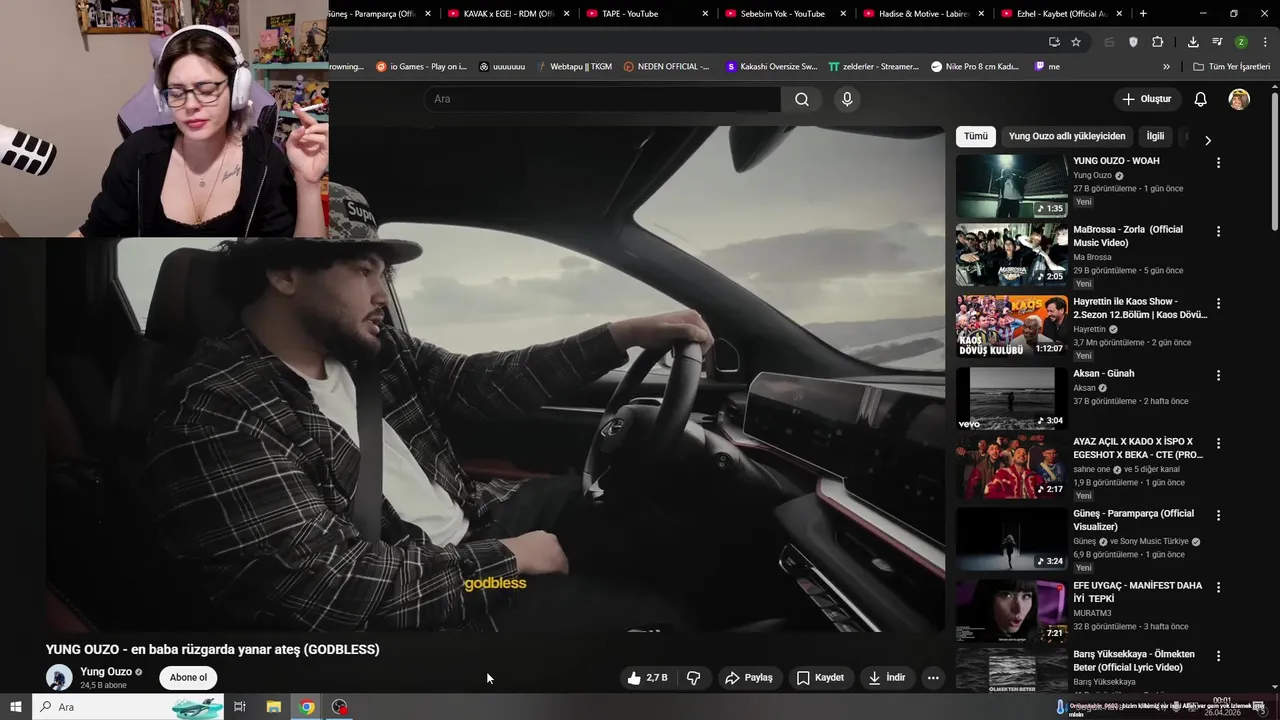Open YouTube notifications bell
Viewport: 1280px width, 720px height.
coord(1200,99)
